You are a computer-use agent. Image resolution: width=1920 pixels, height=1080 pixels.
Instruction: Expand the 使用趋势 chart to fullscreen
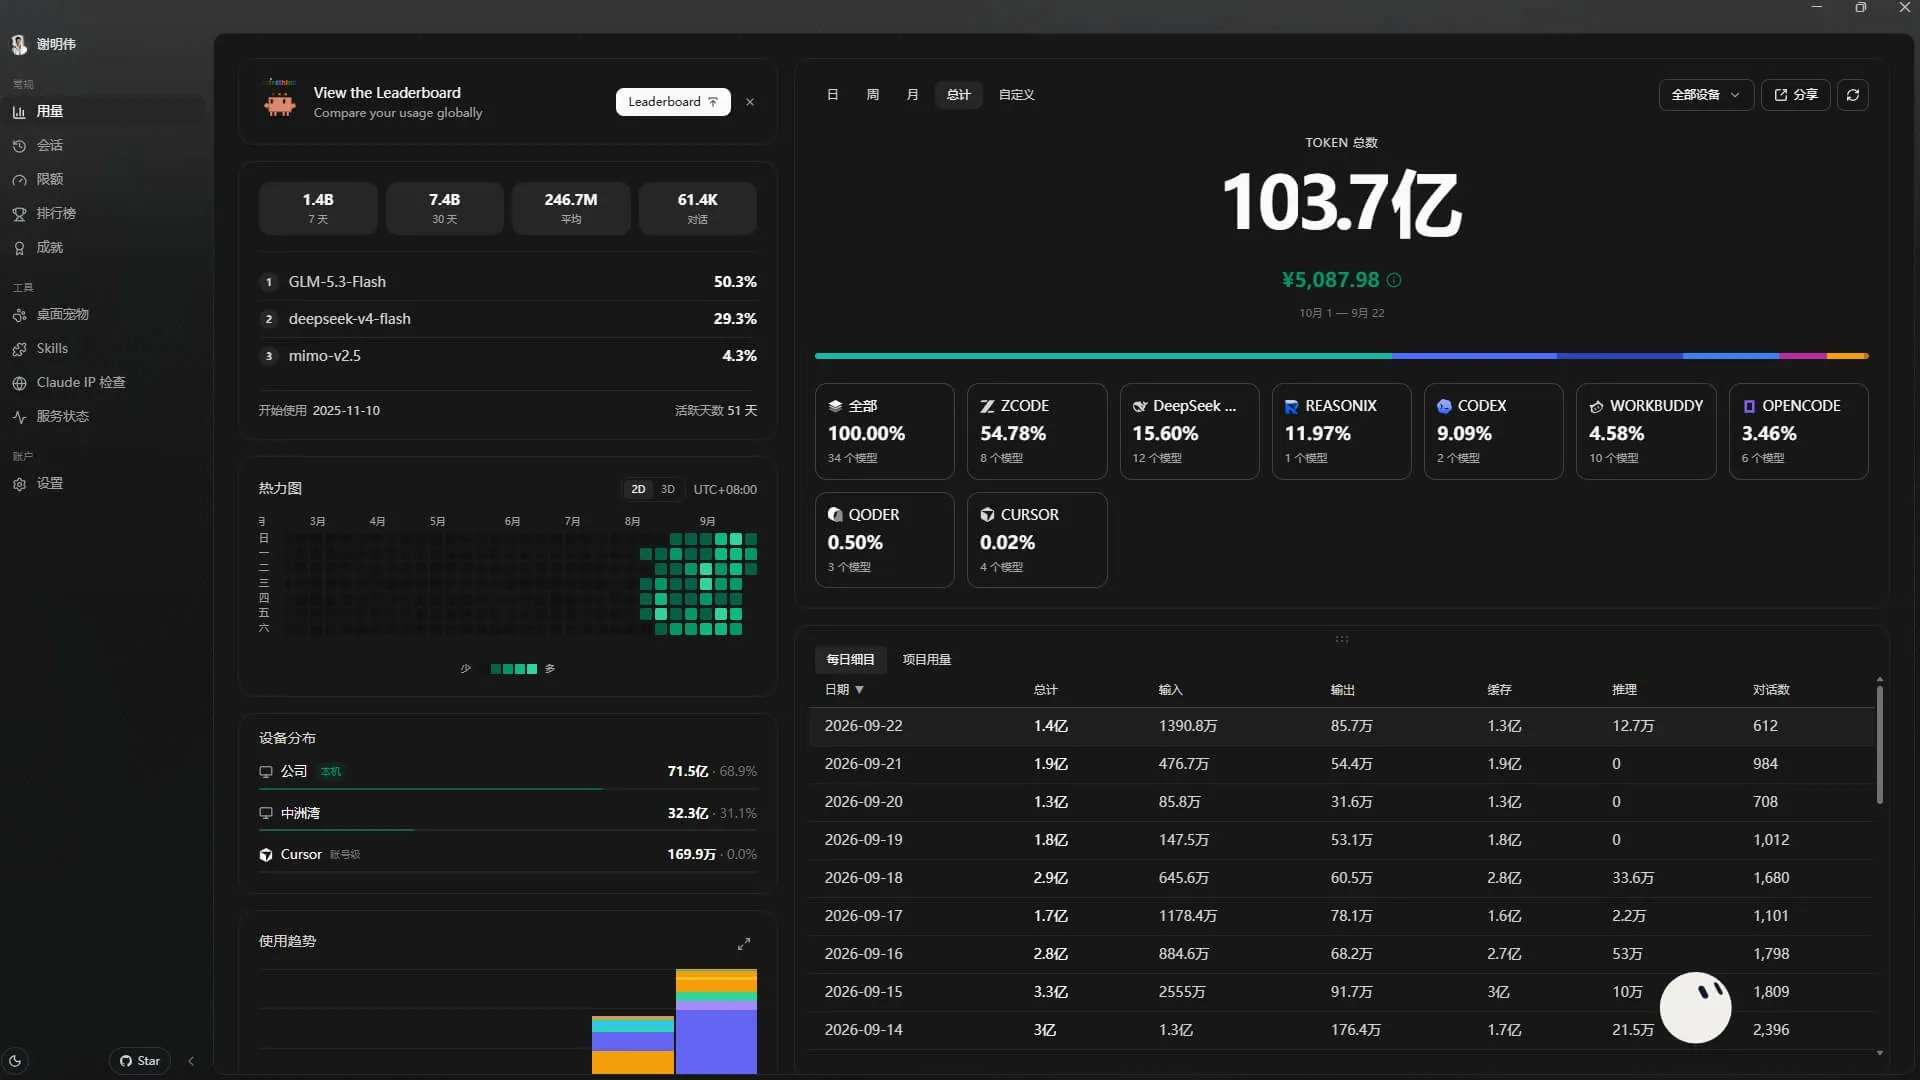[x=744, y=943]
